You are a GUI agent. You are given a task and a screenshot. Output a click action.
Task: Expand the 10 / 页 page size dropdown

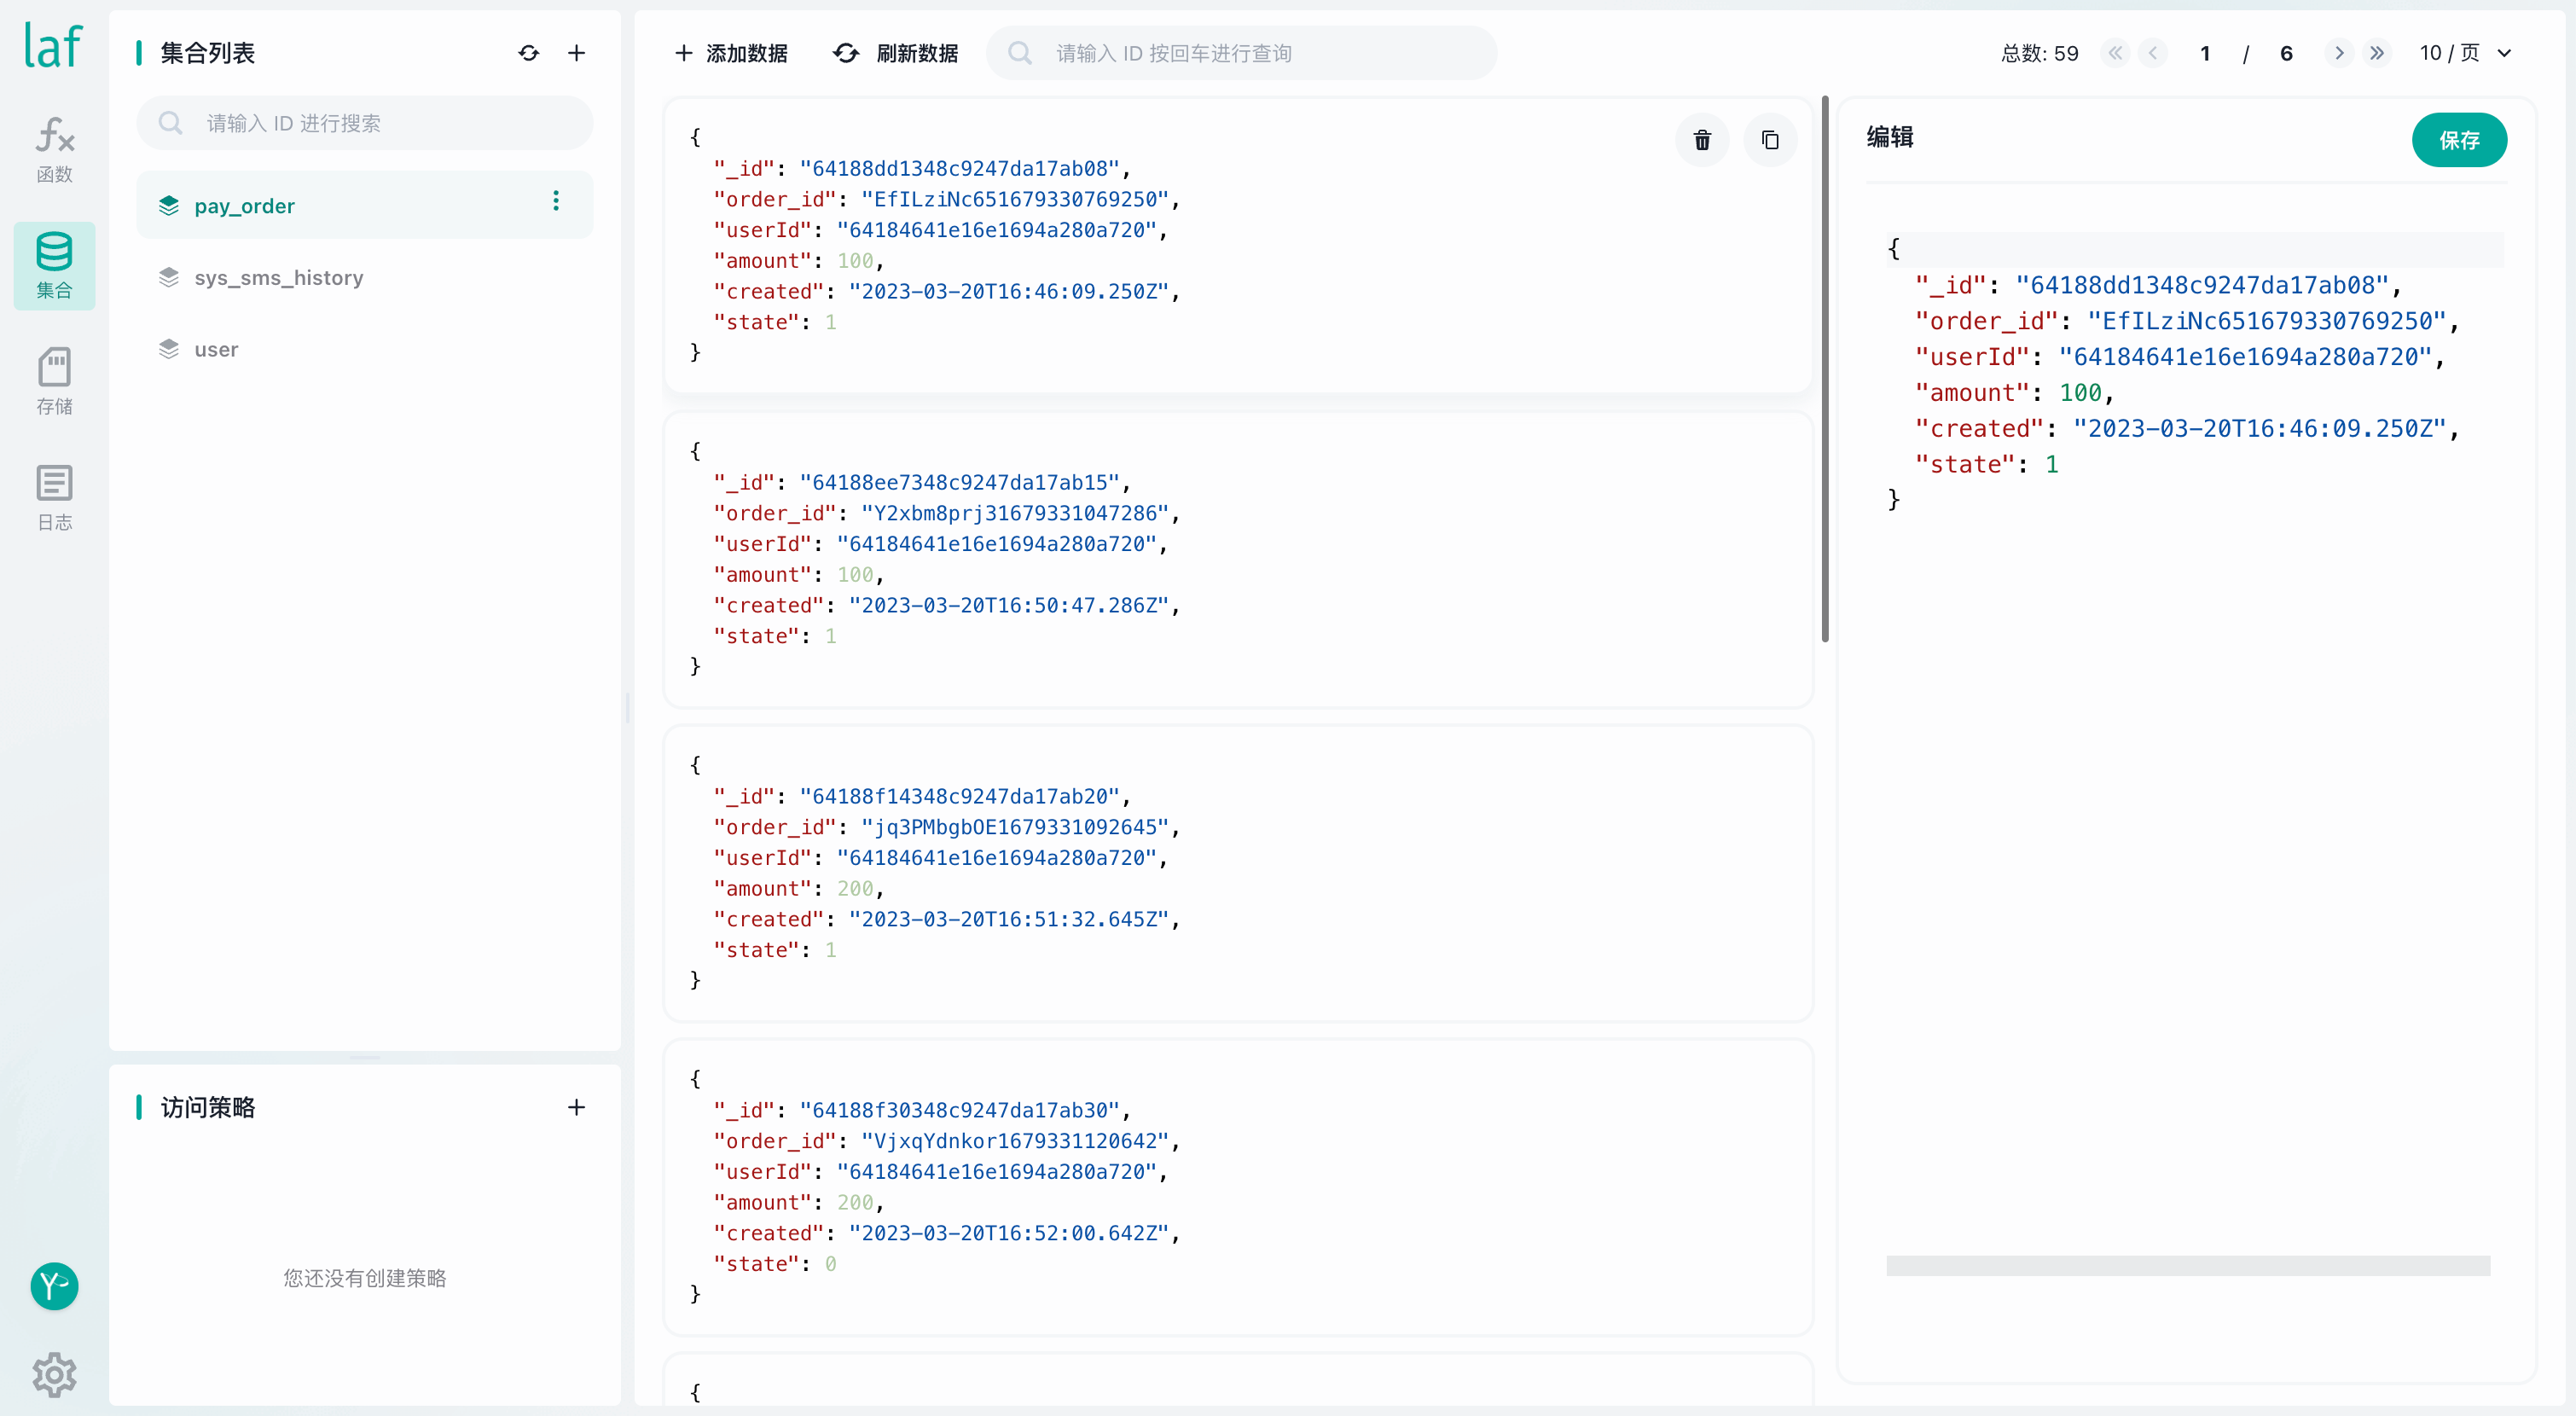(2466, 53)
